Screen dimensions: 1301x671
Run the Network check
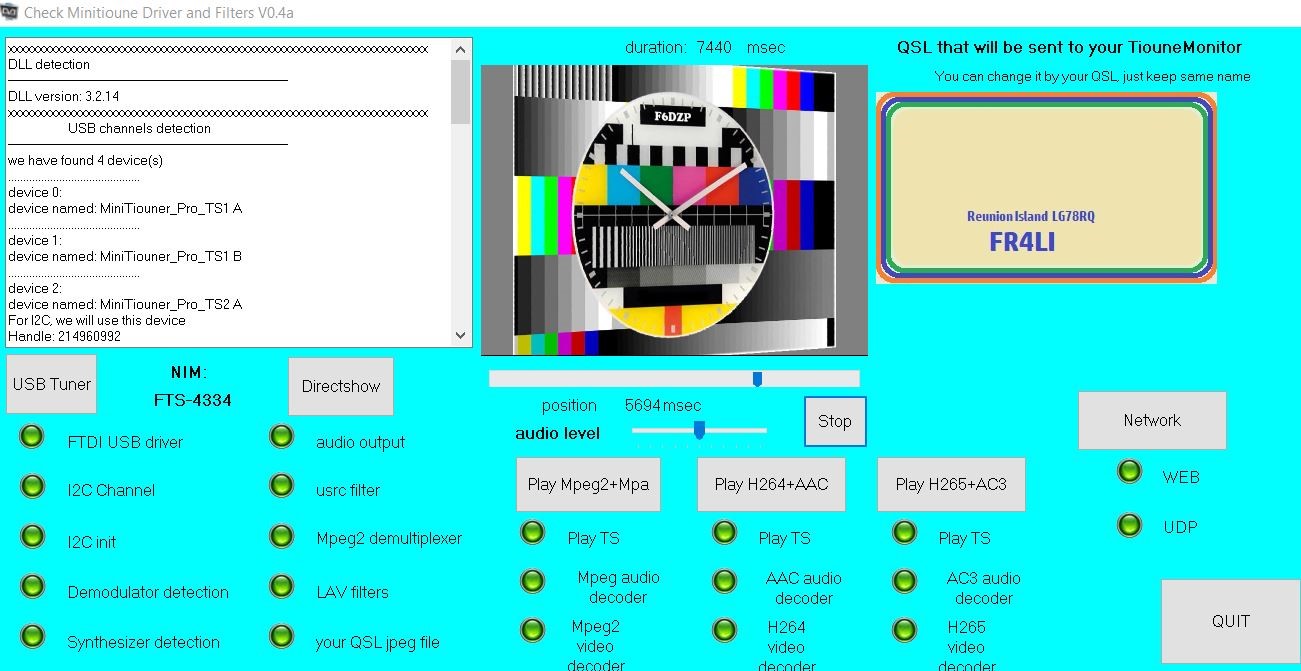[x=1152, y=420]
